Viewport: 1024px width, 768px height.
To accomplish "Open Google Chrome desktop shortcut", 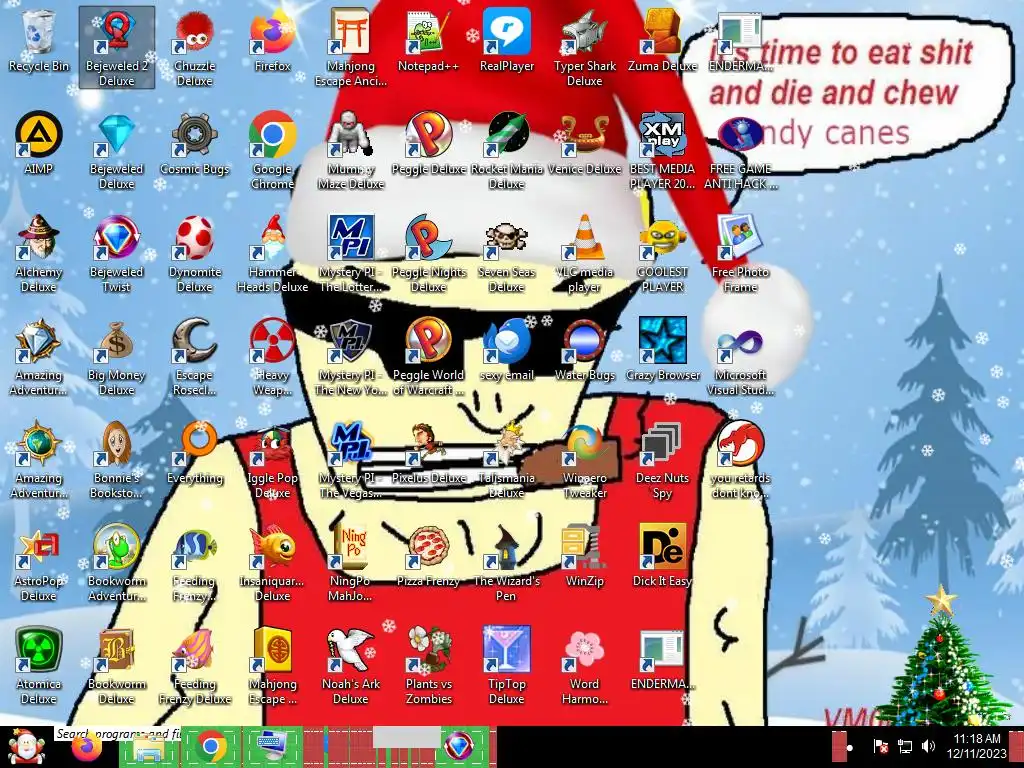I will 272,150.
